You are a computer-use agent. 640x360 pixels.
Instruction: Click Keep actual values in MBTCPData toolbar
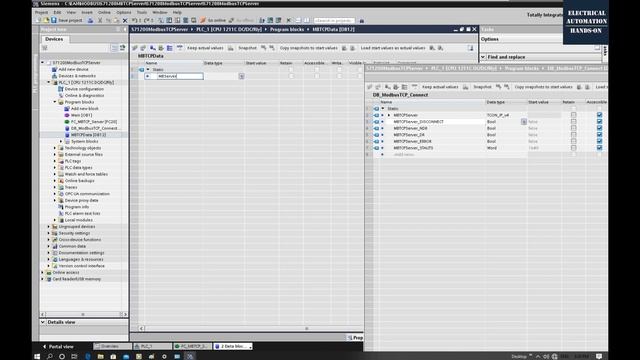pyautogui.click(x=205, y=48)
